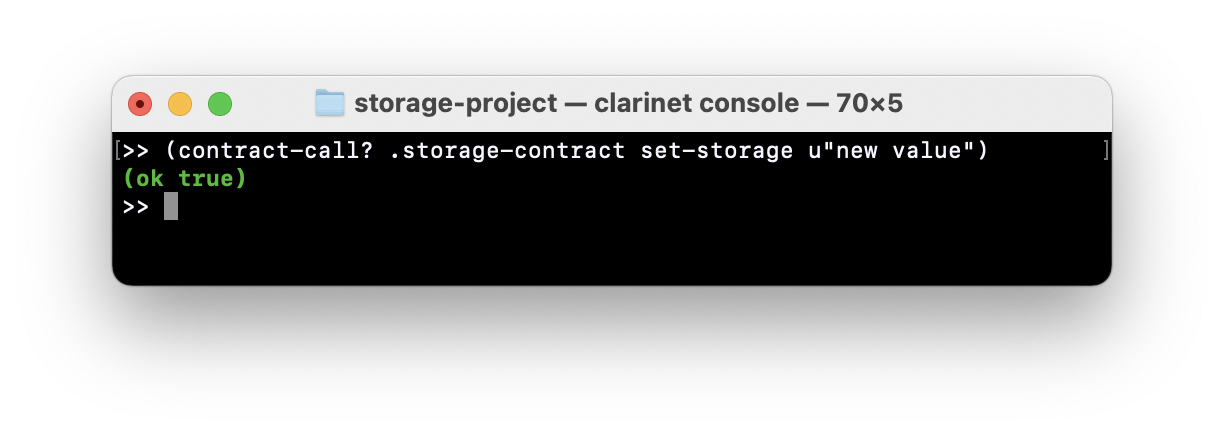This screenshot has height=434, width=1224.
Task: Click the green 'ok' output text
Action: point(148,179)
